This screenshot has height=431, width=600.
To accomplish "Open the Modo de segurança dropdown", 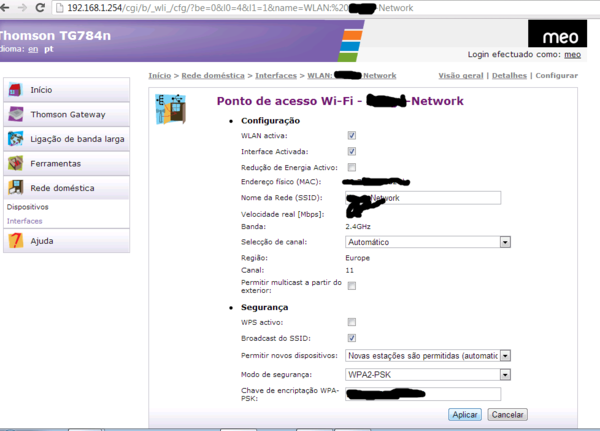I will tap(428, 374).
